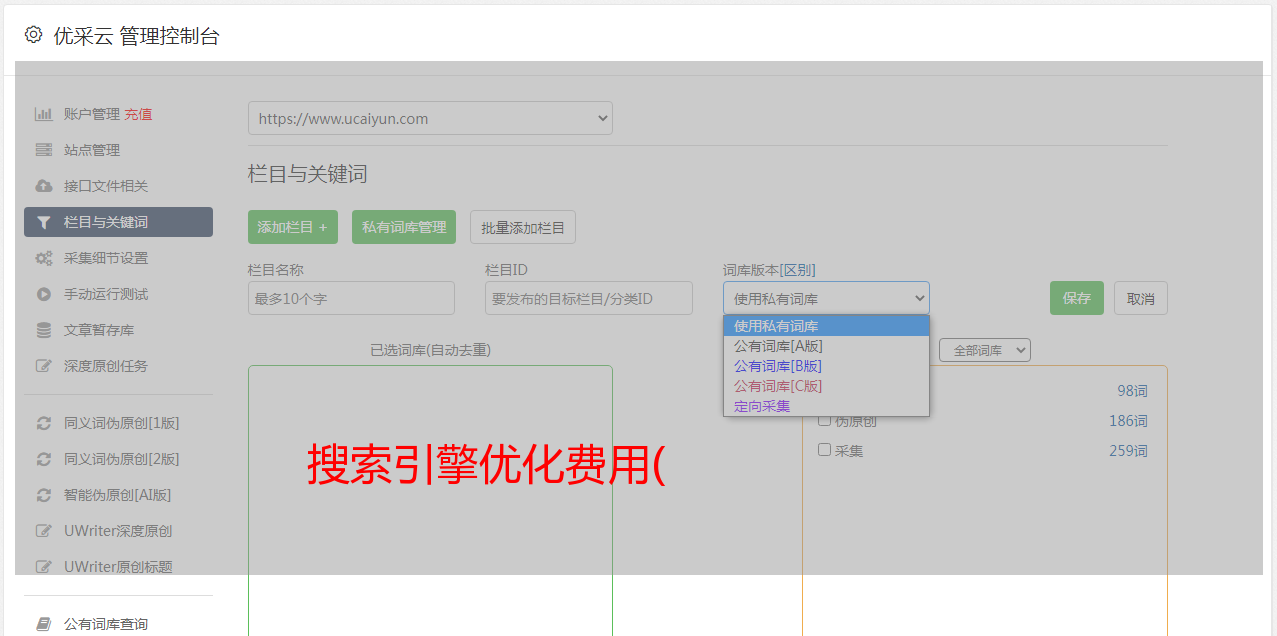This screenshot has height=636, width=1277.
Task: Click the server icon for 站点管理
Action: pyautogui.click(x=44, y=150)
